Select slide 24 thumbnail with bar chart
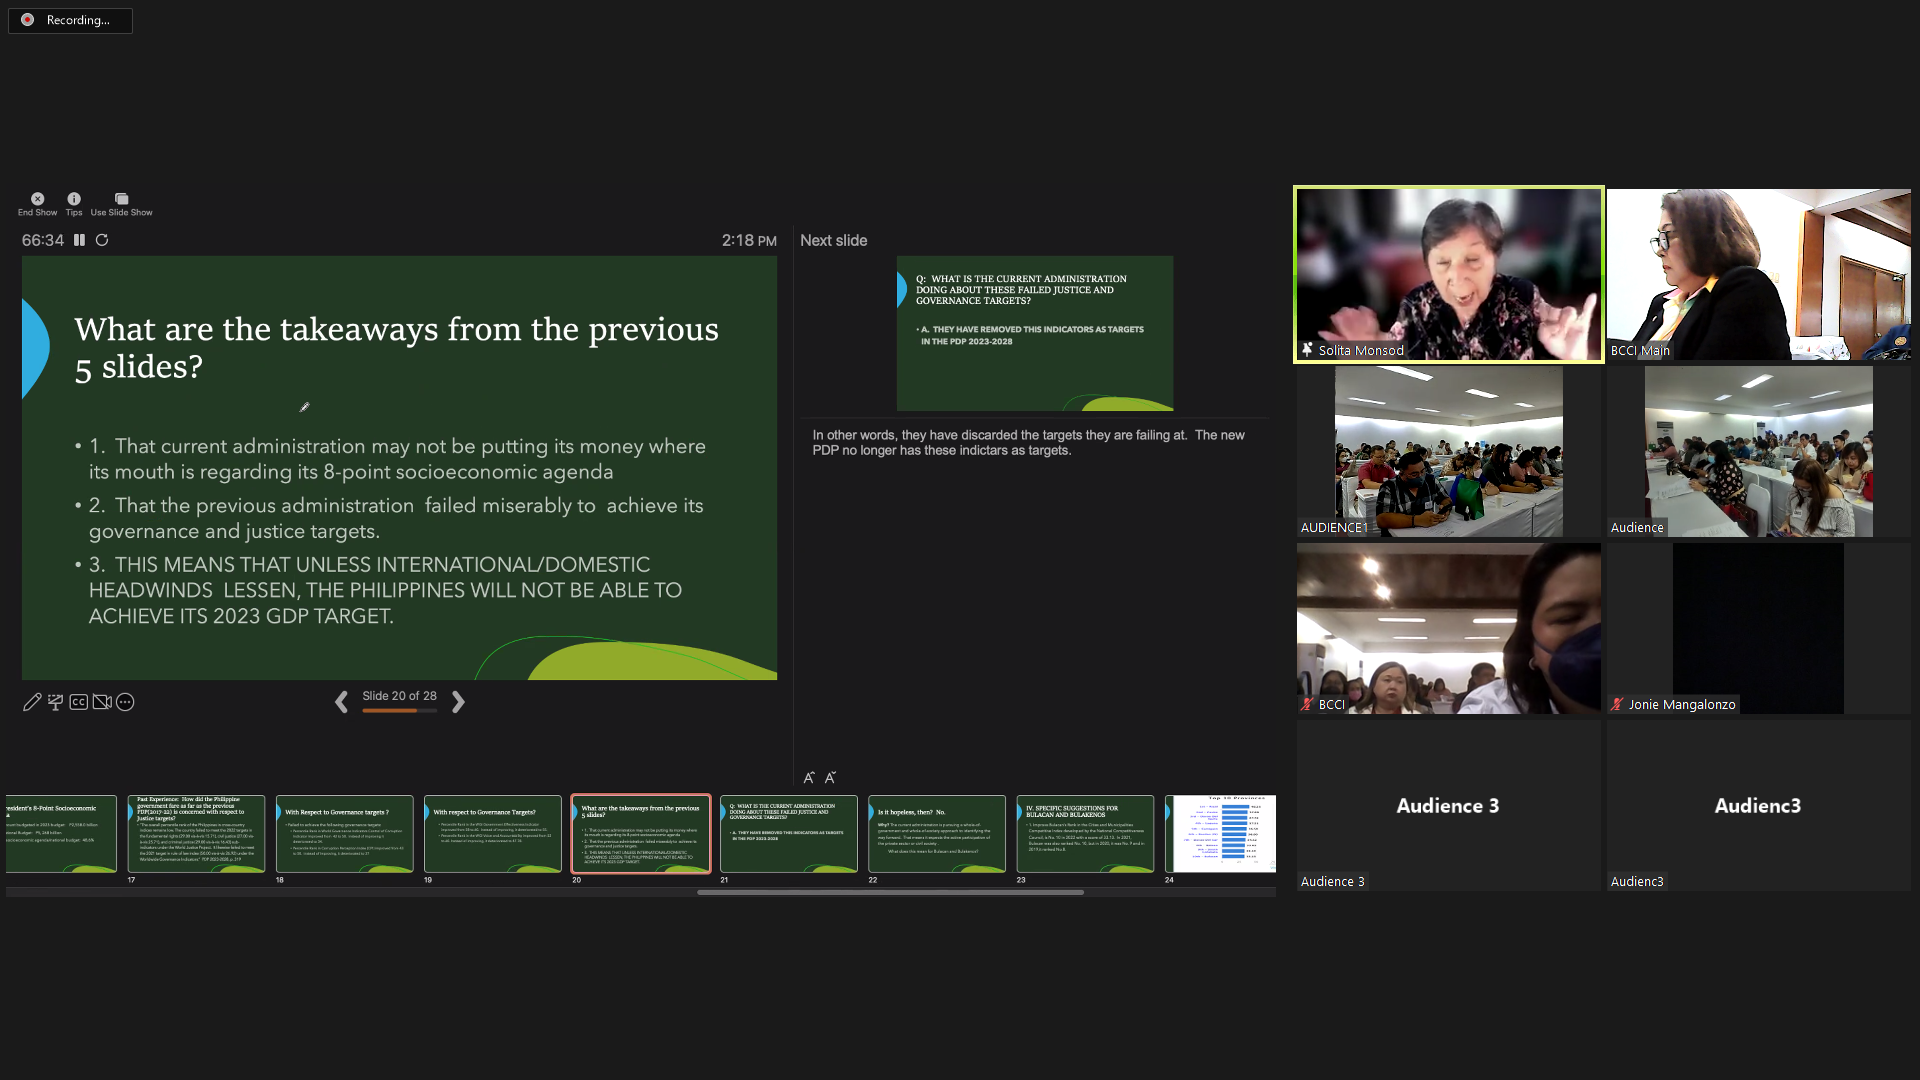Screen dimensions: 1920x1080 click(x=1221, y=834)
